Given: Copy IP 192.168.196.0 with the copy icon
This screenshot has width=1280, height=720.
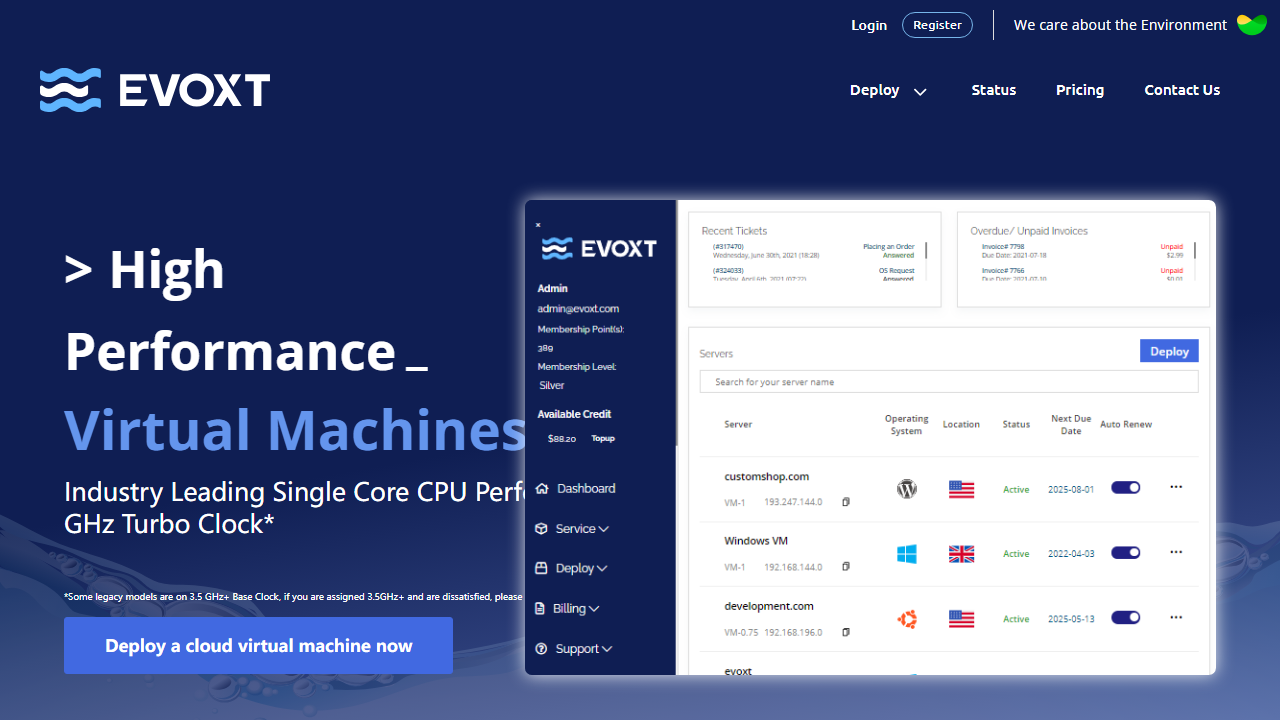Looking at the screenshot, I should (846, 632).
